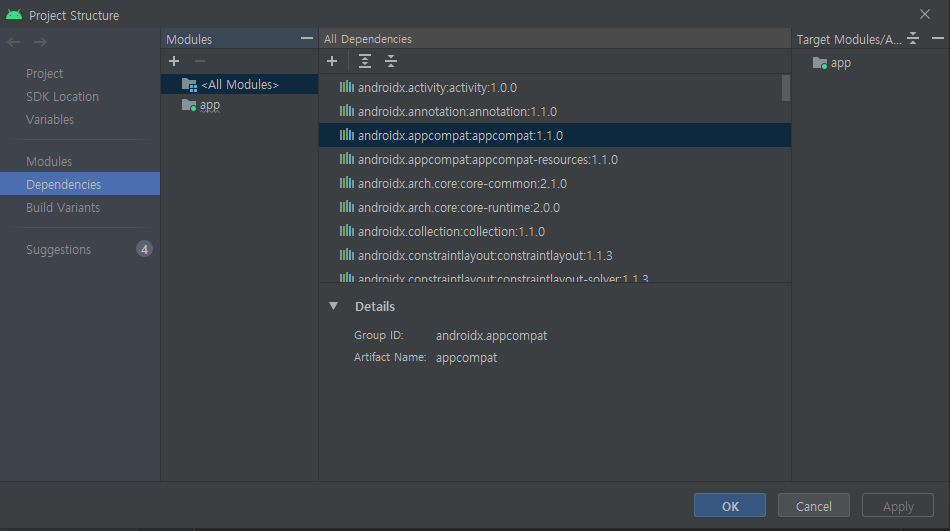The width and height of the screenshot is (950, 531).
Task: Open the Project settings page
Action: (44, 73)
